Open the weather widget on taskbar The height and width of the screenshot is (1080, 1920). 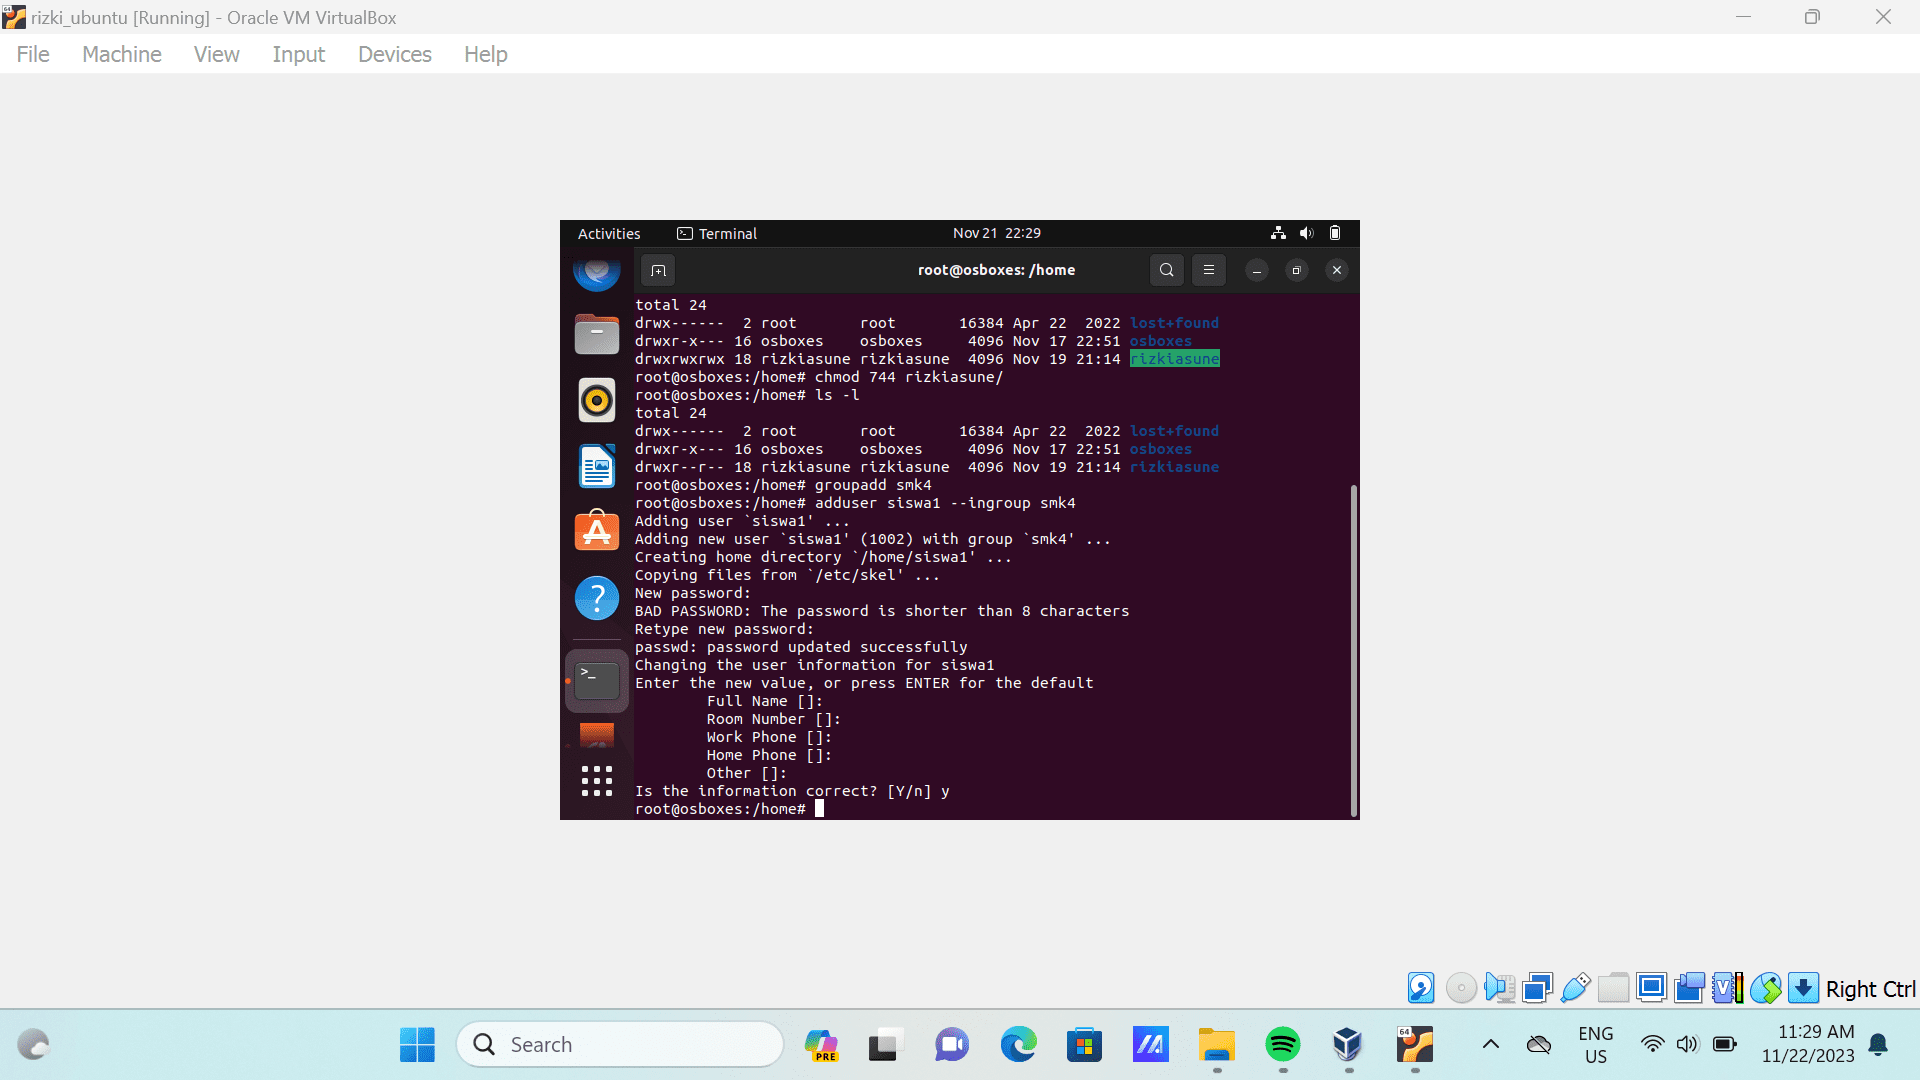pos(33,1045)
